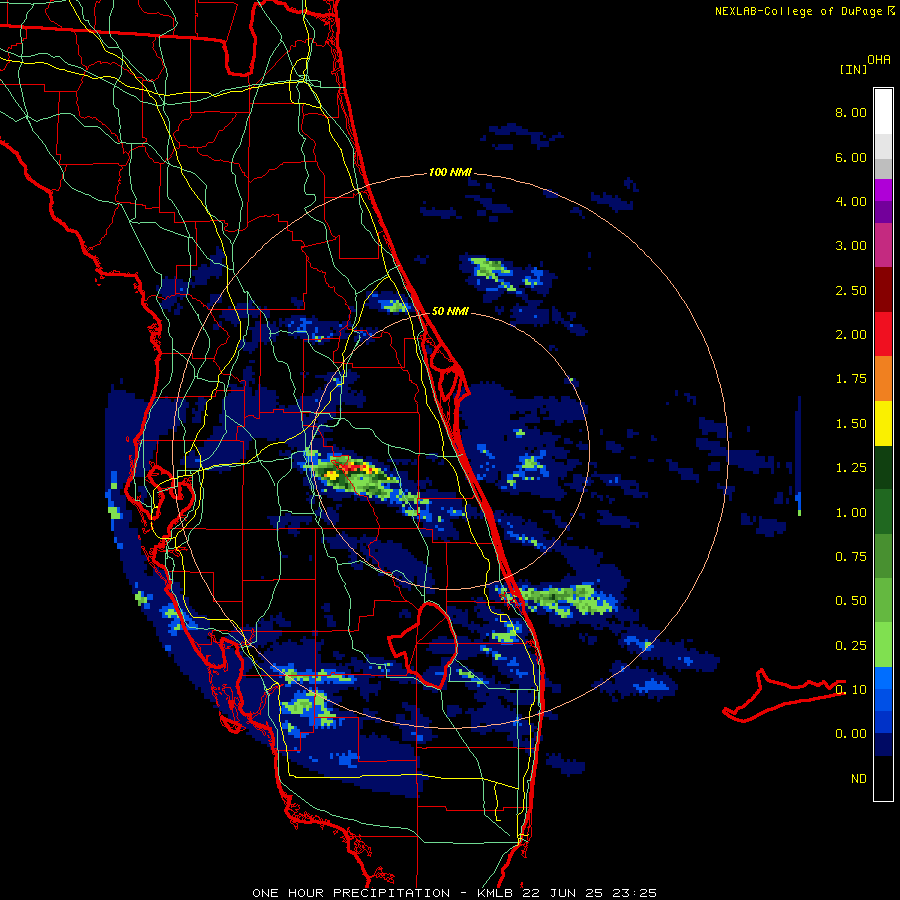Click the 3.00 legend value

tap(851, 246)
